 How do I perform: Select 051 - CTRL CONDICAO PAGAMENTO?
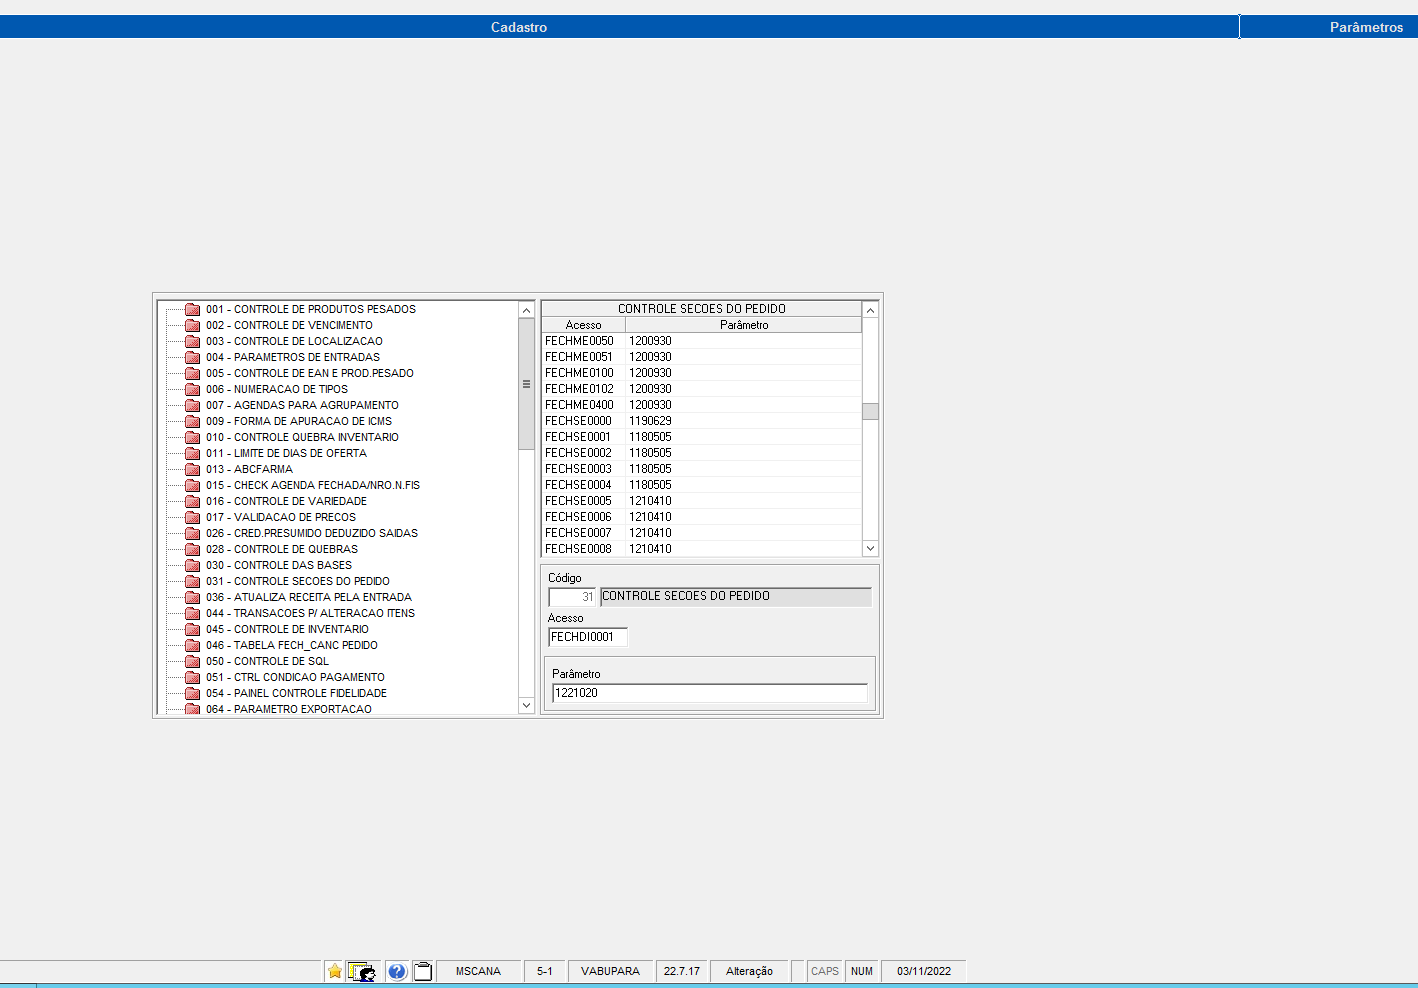click(295, 677)
